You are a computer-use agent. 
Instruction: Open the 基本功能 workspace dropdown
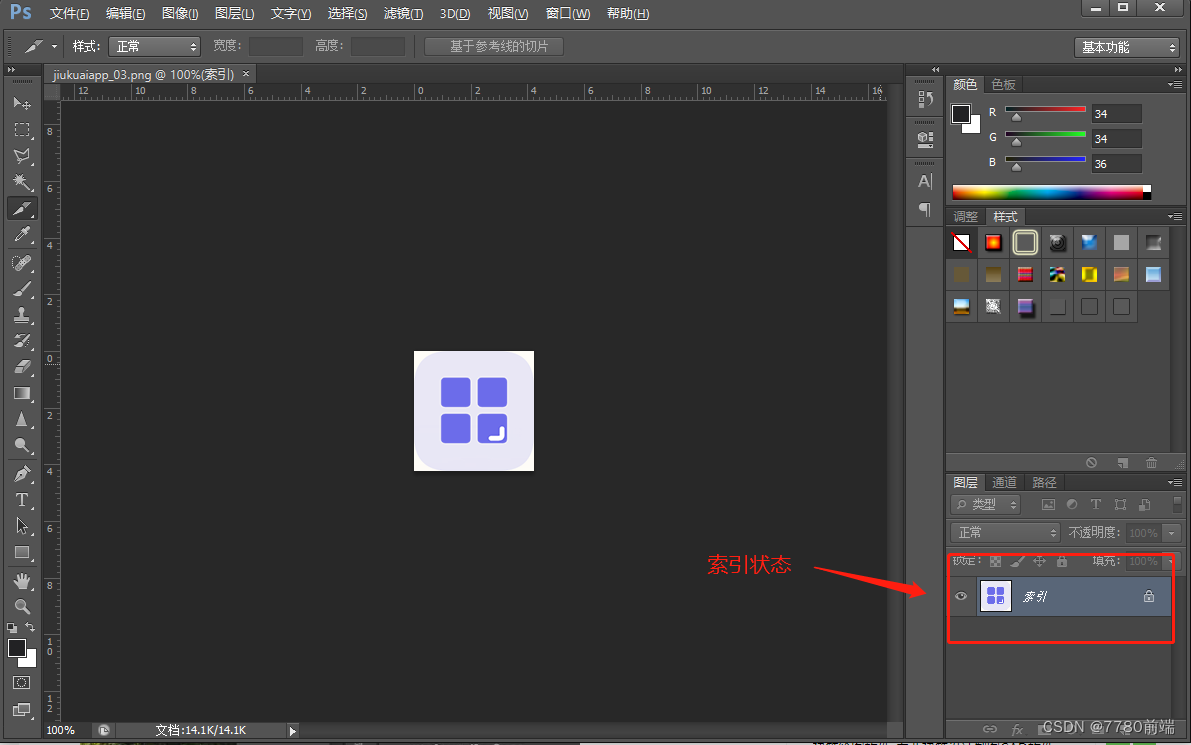pos(1126,47)
